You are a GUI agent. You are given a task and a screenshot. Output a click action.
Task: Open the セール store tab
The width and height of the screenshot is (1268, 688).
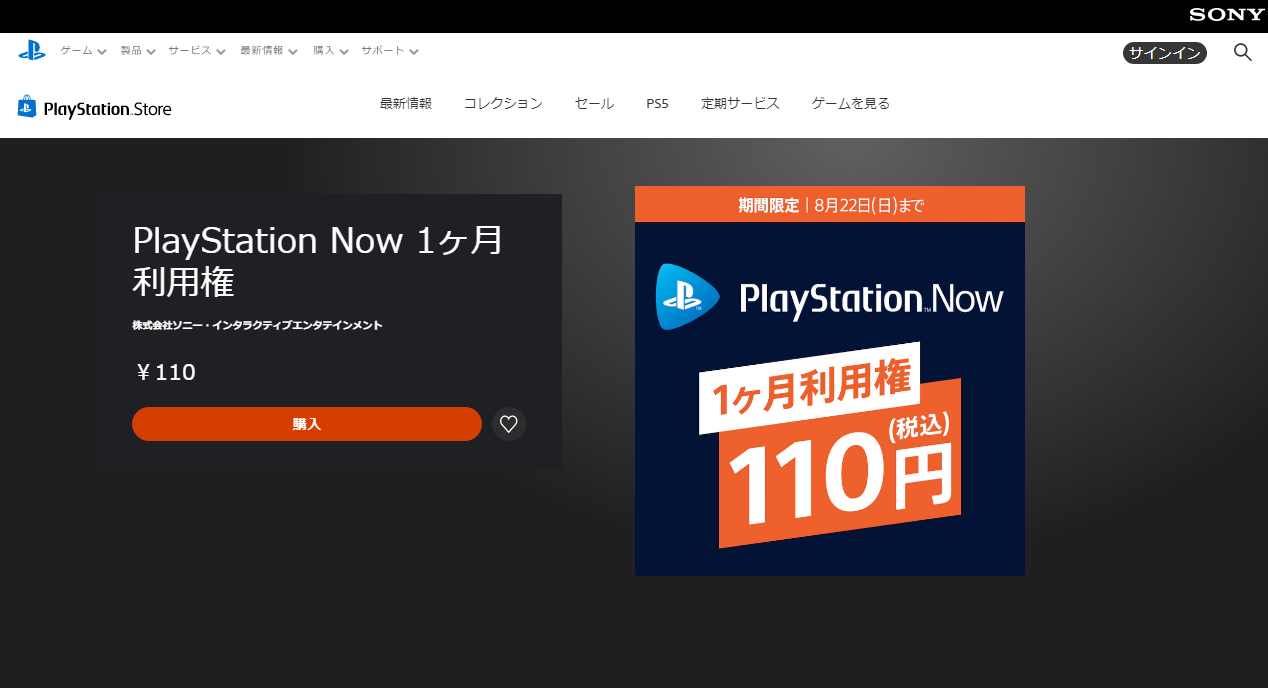point(595,103)
